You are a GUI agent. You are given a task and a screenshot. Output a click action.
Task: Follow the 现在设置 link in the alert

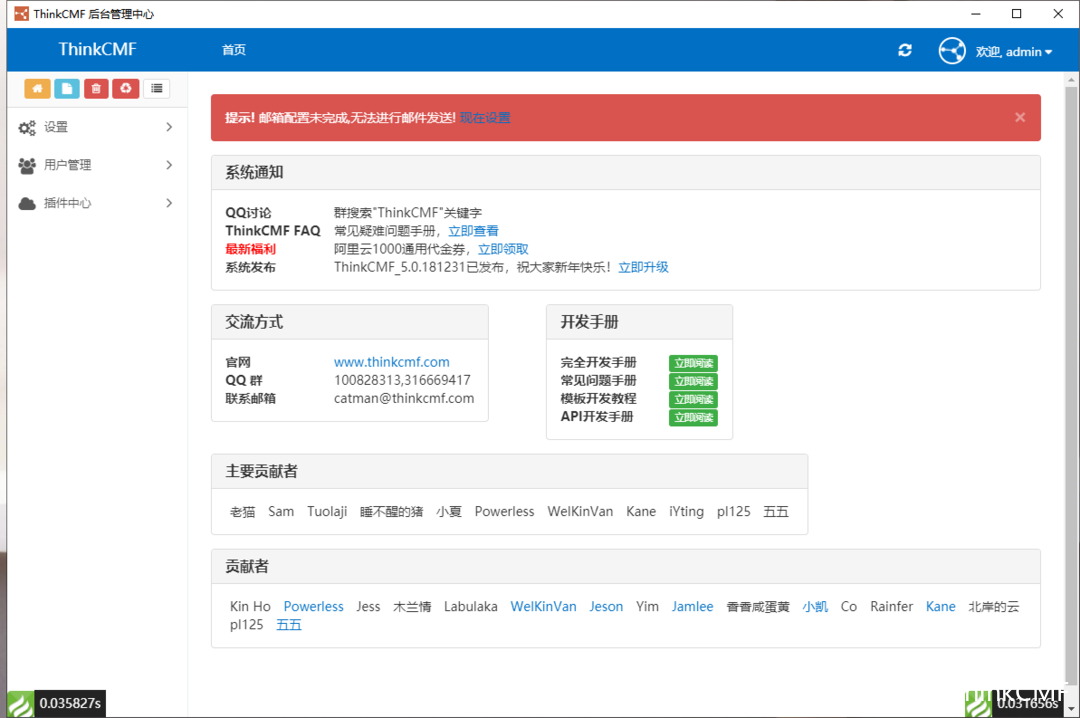pyautogui.click(x=485, y=118)
